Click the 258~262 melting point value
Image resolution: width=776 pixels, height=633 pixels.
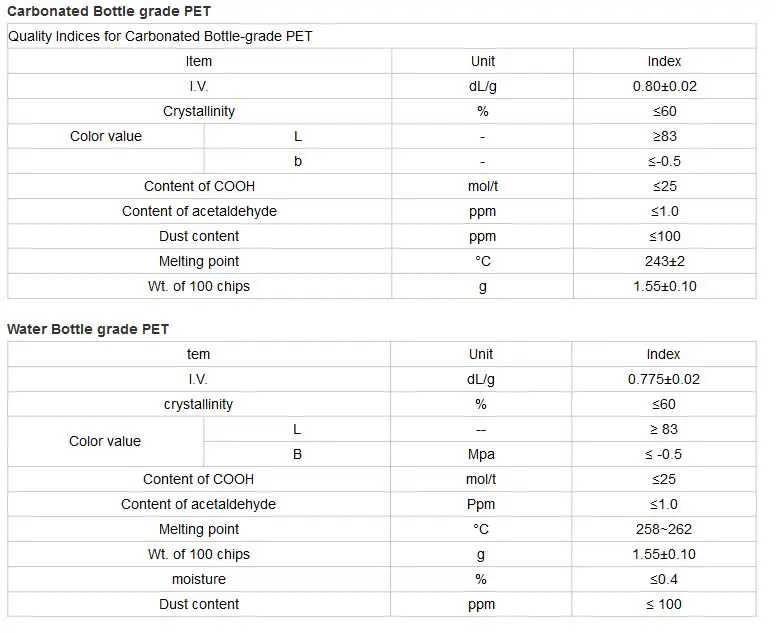[664, 529]
